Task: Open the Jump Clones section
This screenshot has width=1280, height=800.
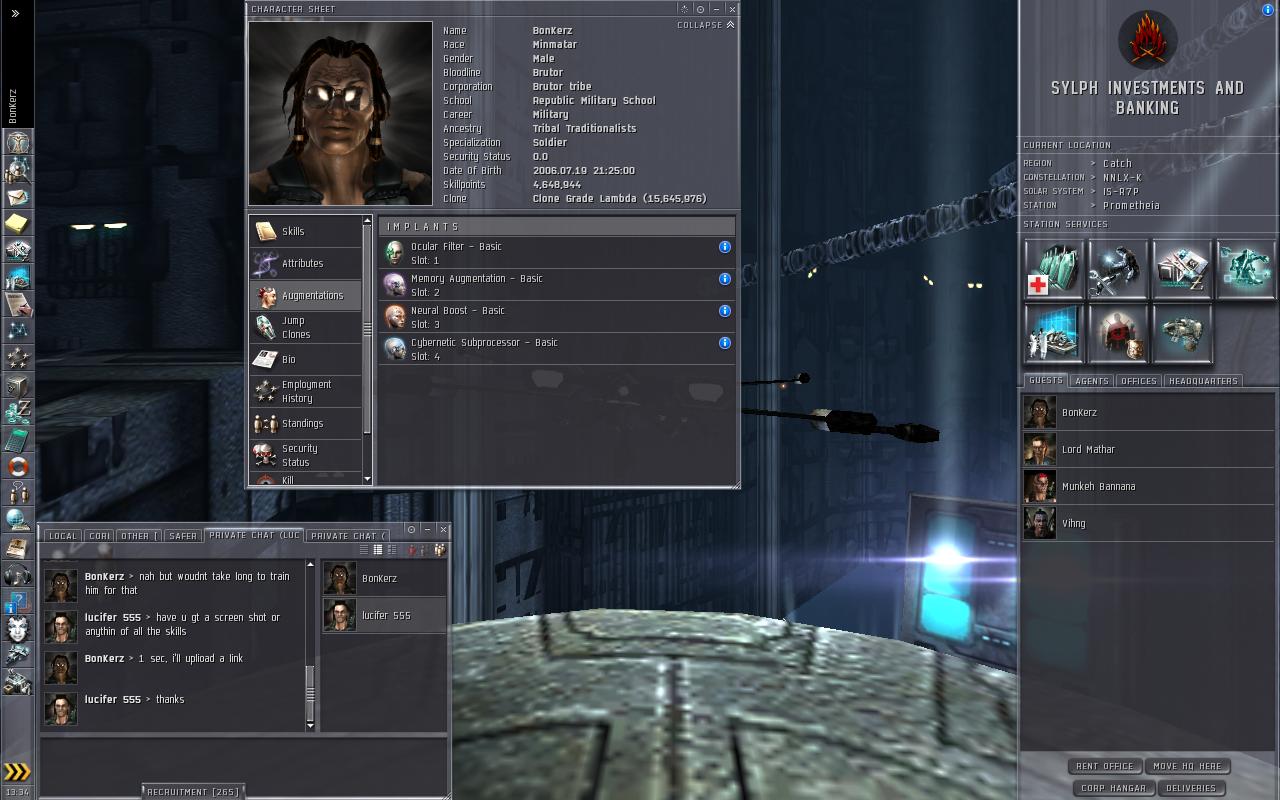Action: click(306, 327)
